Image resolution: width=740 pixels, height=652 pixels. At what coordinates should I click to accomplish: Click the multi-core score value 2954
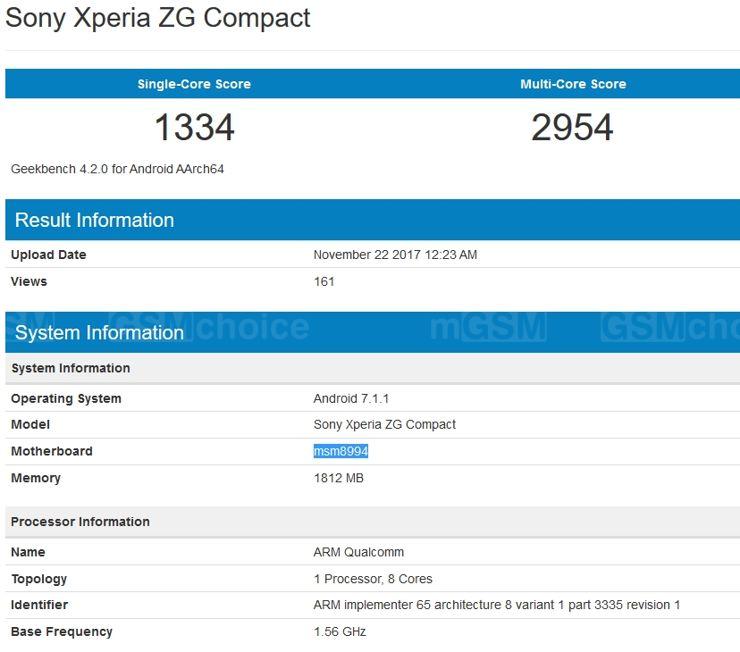click(x=572, y=127)
